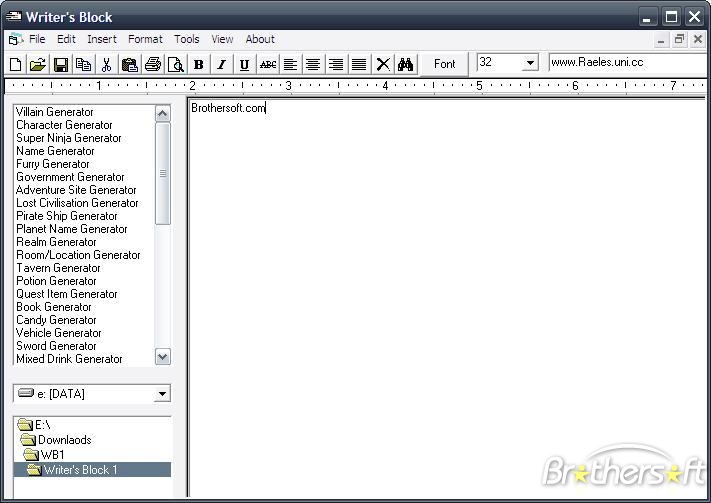Screen dimensions: 711x503
Task: Toggle Strikethrough ABC formatting
Action: pos(268,65)
